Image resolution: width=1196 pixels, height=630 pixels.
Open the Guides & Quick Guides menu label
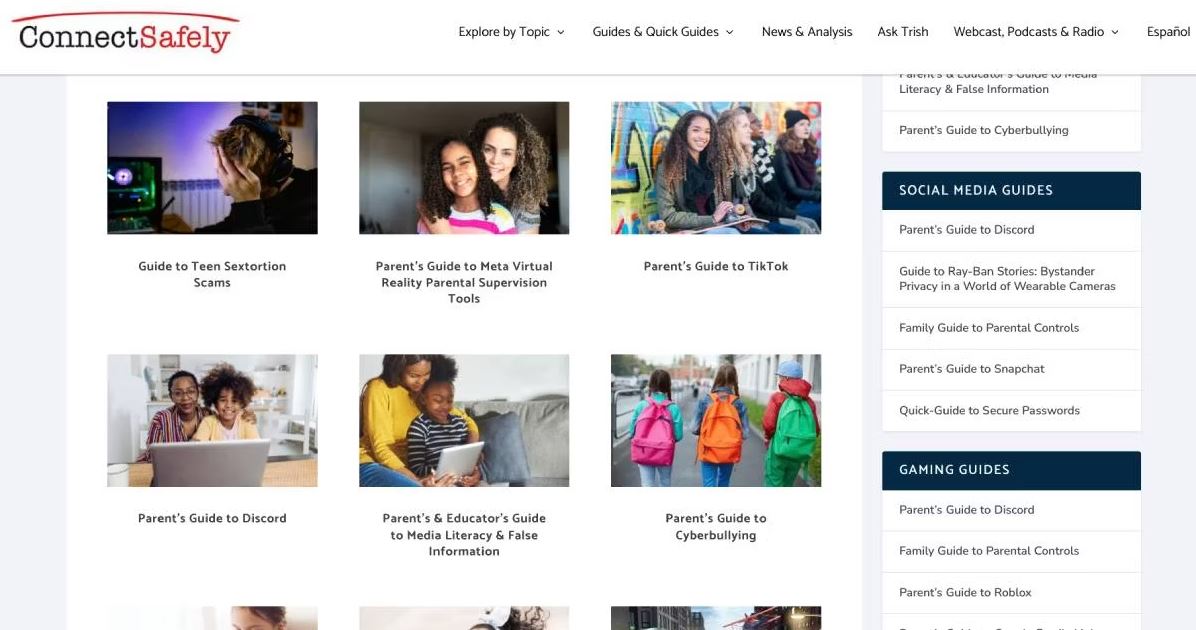(655, 31)
